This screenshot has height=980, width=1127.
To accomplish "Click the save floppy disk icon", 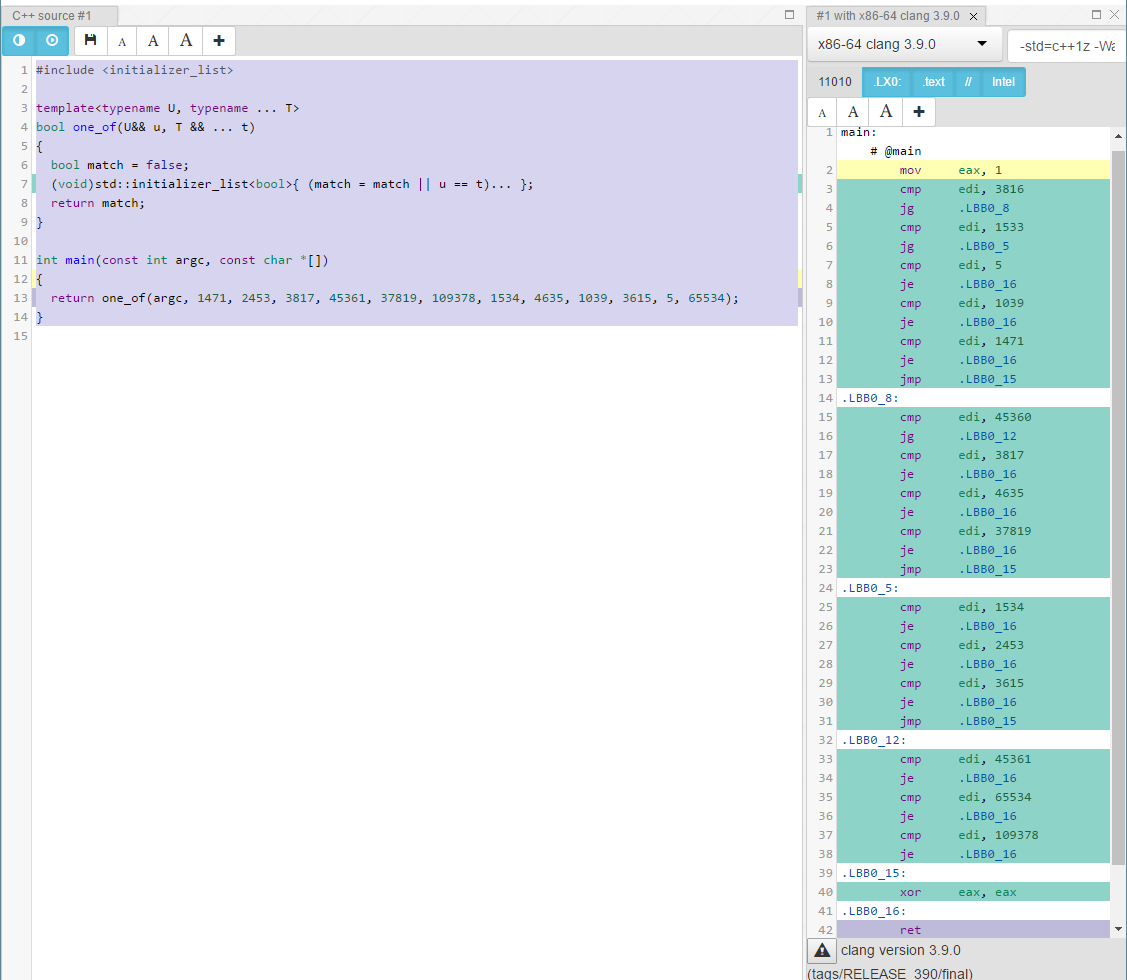I will click(91, 41).
